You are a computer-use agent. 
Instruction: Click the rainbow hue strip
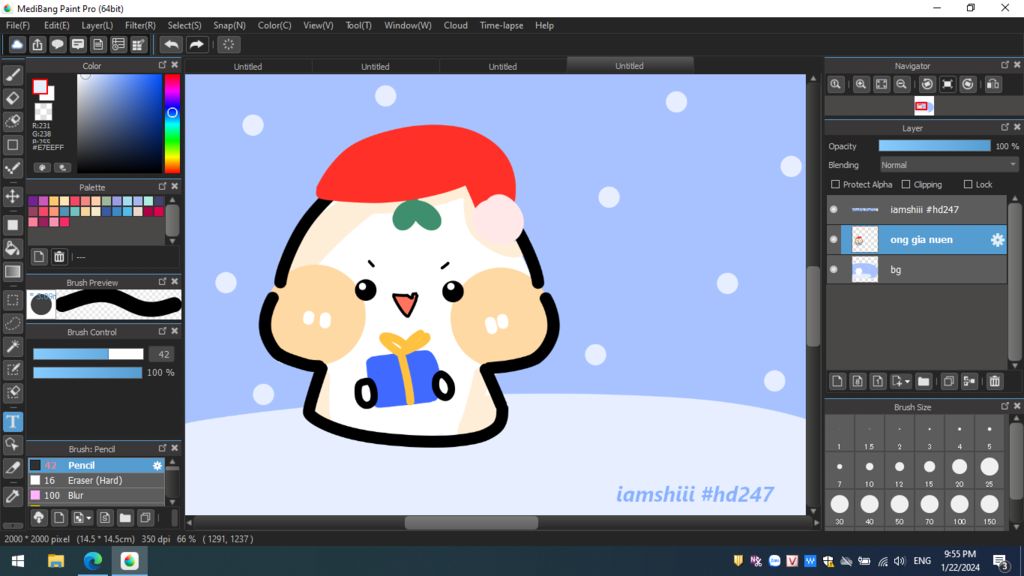pos(172,123)
